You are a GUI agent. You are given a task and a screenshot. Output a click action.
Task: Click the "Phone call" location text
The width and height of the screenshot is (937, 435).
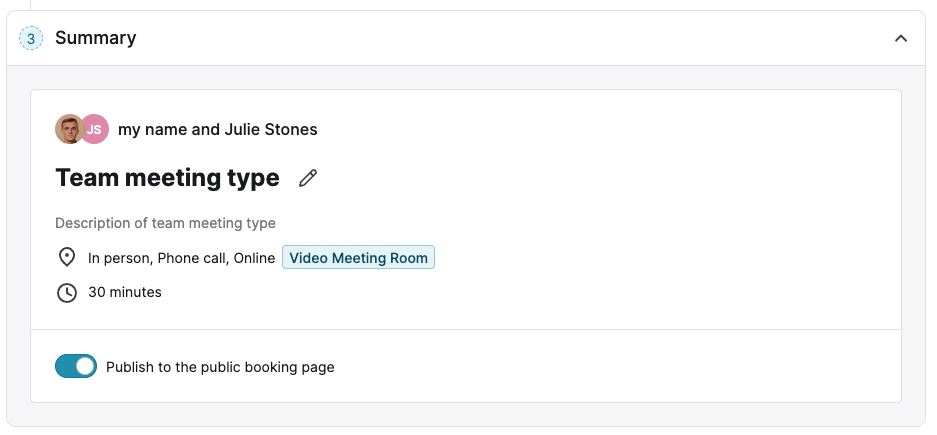pos(191,258)
